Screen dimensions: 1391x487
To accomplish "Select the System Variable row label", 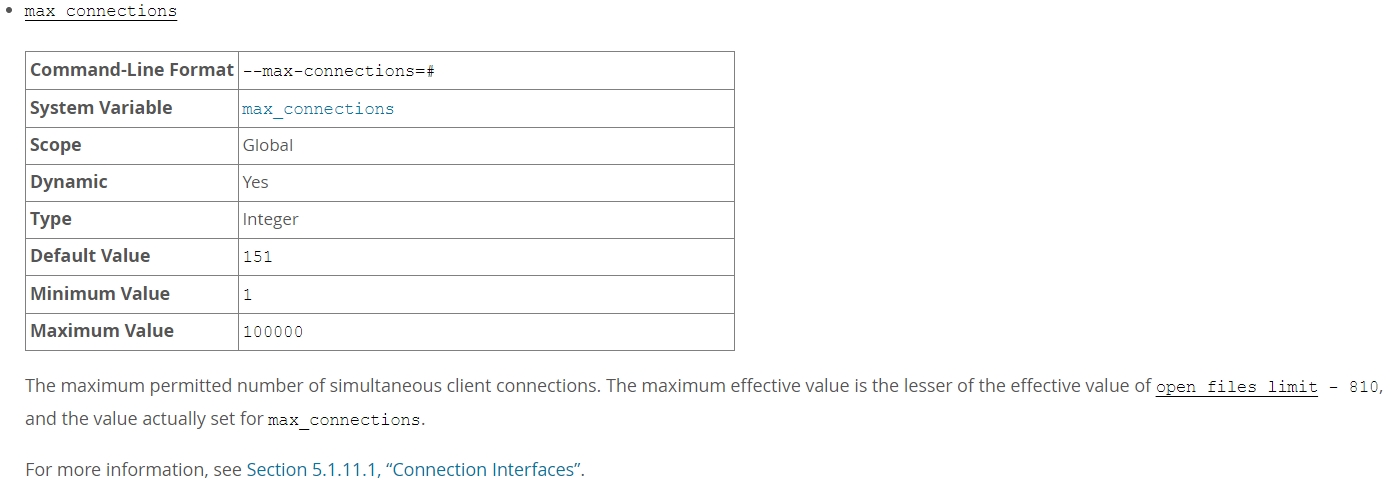I will [x=101, y=108].
